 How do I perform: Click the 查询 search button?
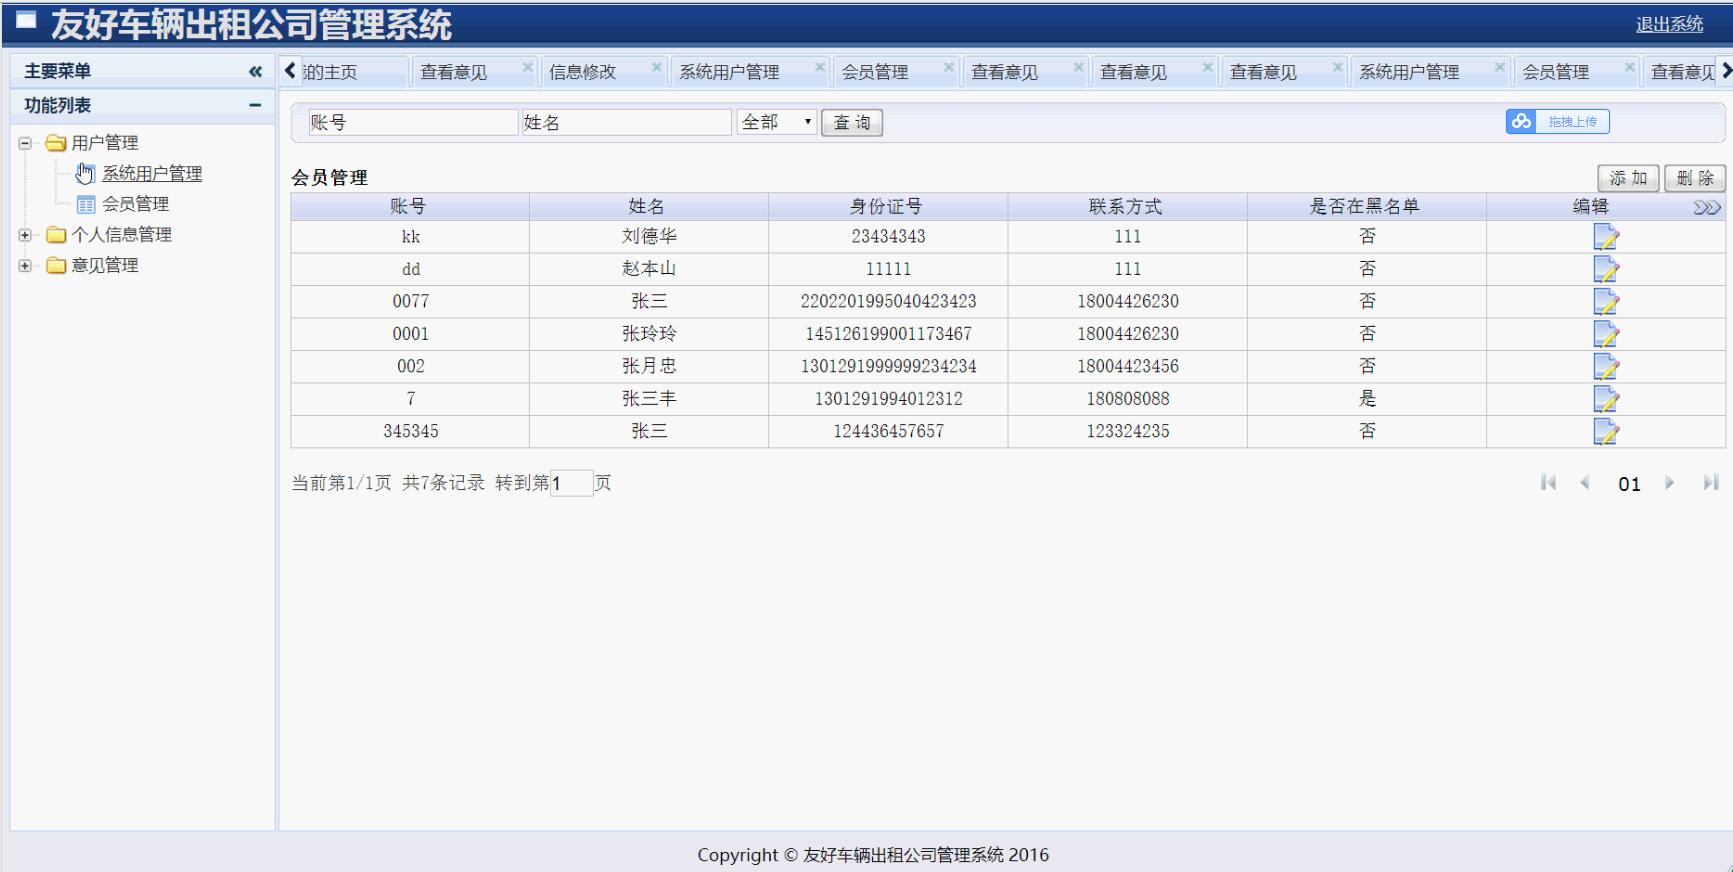pos(852,122)
